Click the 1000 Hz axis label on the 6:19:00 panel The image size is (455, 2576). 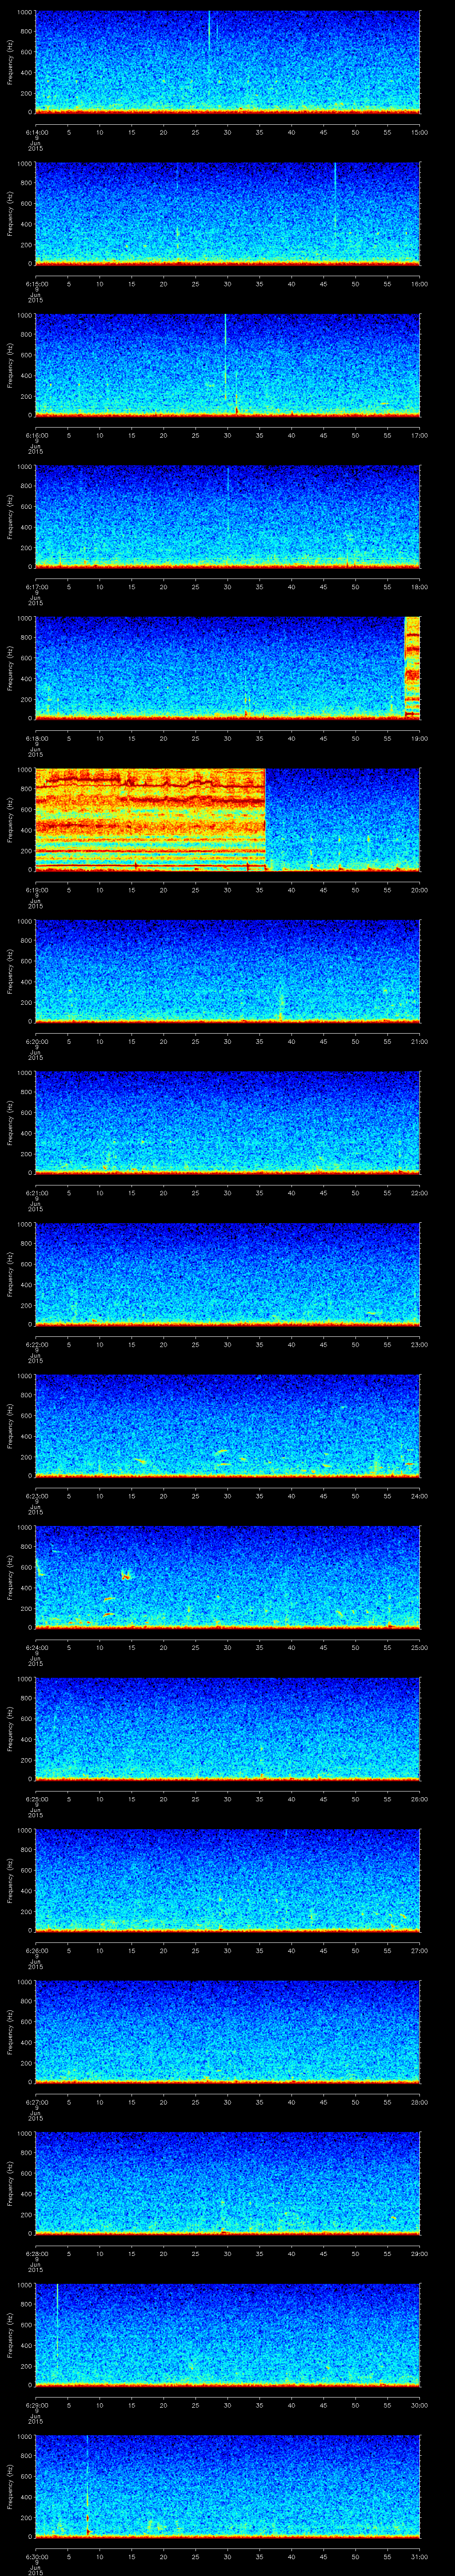(x=24, y=770)
